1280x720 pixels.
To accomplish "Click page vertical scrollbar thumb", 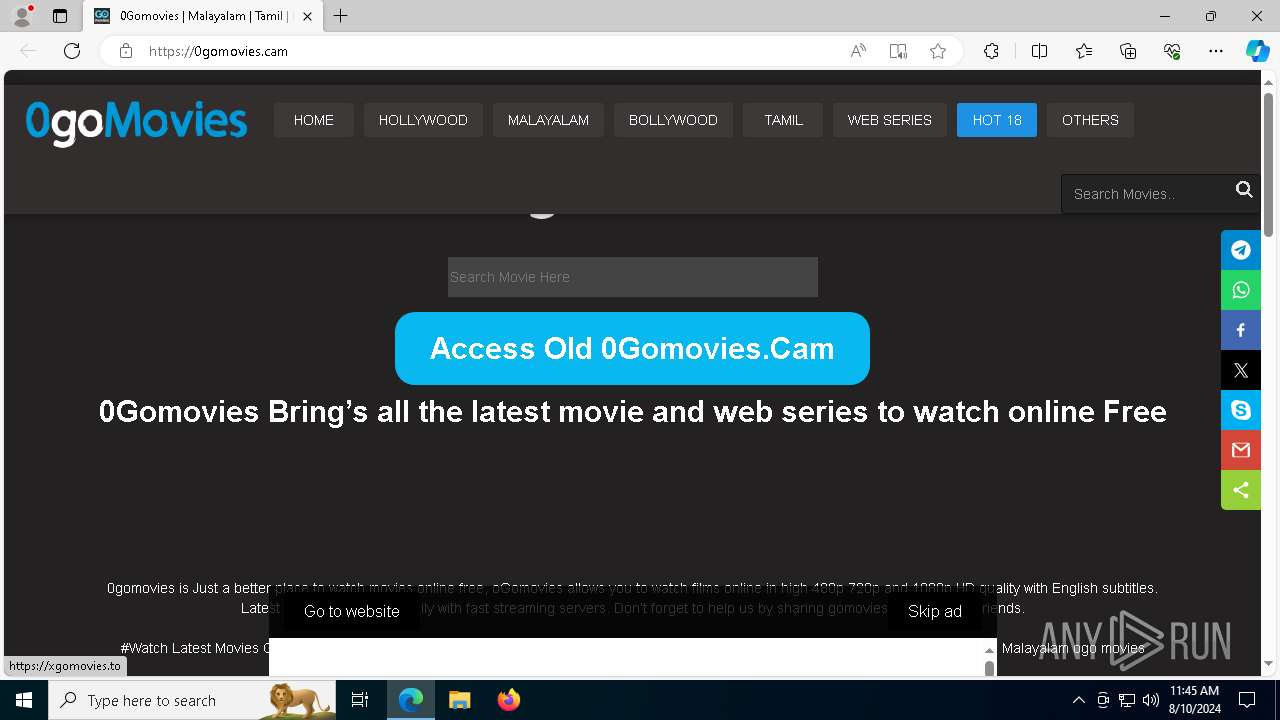I will [x=1269, y=165].
